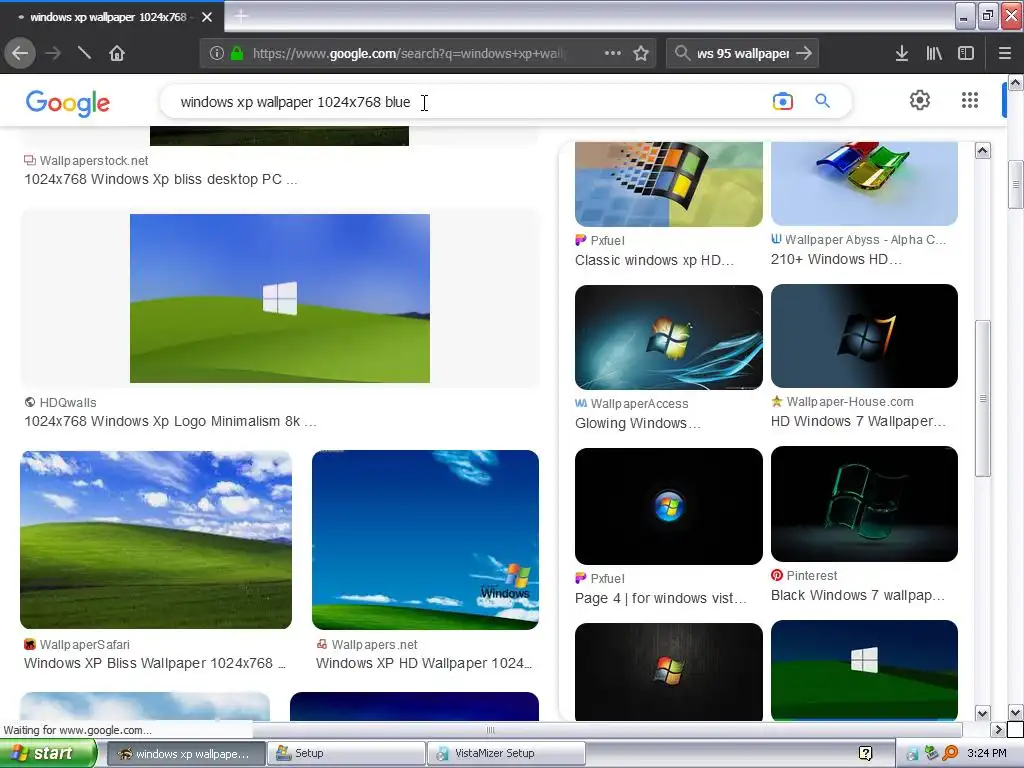Open the green glass Windows logo thumbnail
This screenshot has height=768, width=1024.
pyautogui.click(x=864, y=504)
